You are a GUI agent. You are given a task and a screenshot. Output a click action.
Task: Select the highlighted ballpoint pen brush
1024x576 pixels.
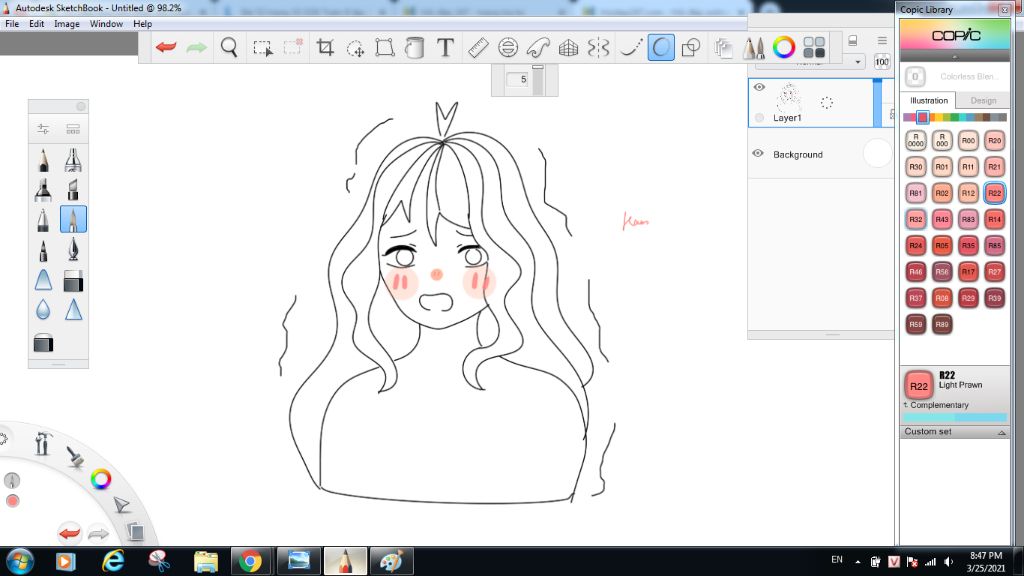click(73, 219)
